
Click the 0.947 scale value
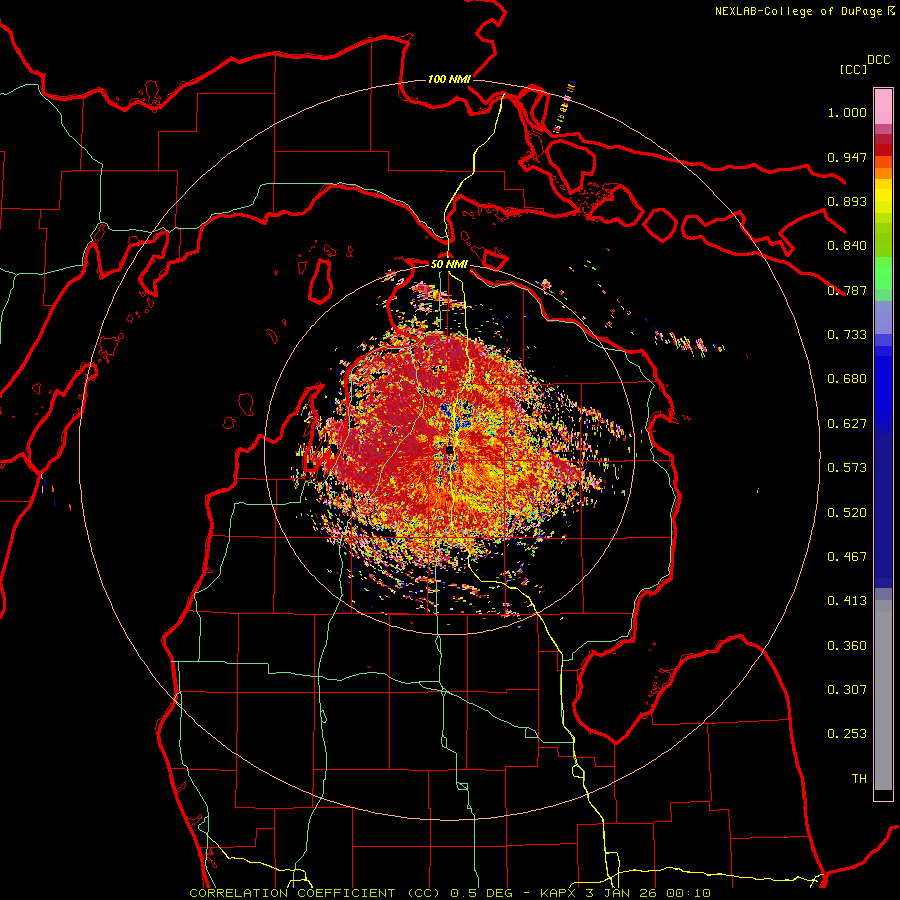click(x=847, y=157)
